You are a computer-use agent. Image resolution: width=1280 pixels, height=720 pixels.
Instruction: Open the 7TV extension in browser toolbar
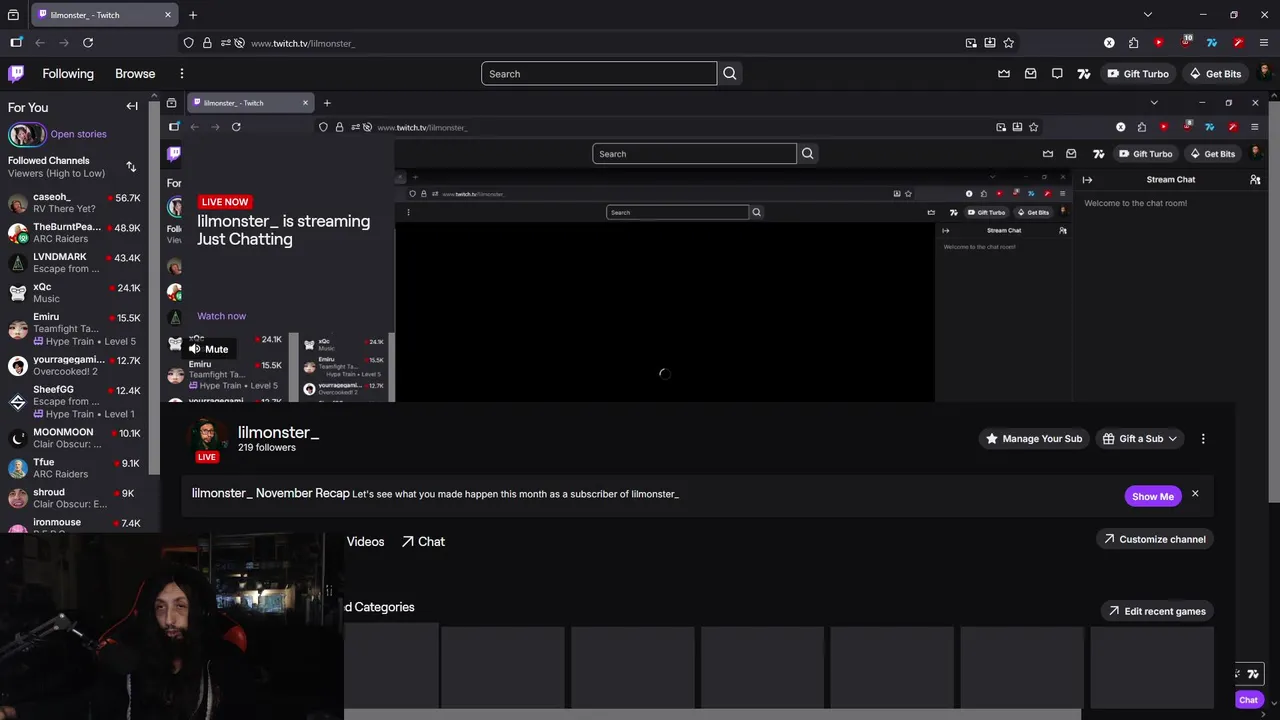tap(1212, 43)
